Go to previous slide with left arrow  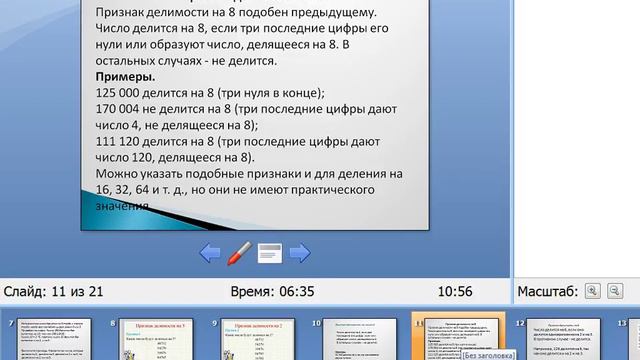[x=210, y=253]
